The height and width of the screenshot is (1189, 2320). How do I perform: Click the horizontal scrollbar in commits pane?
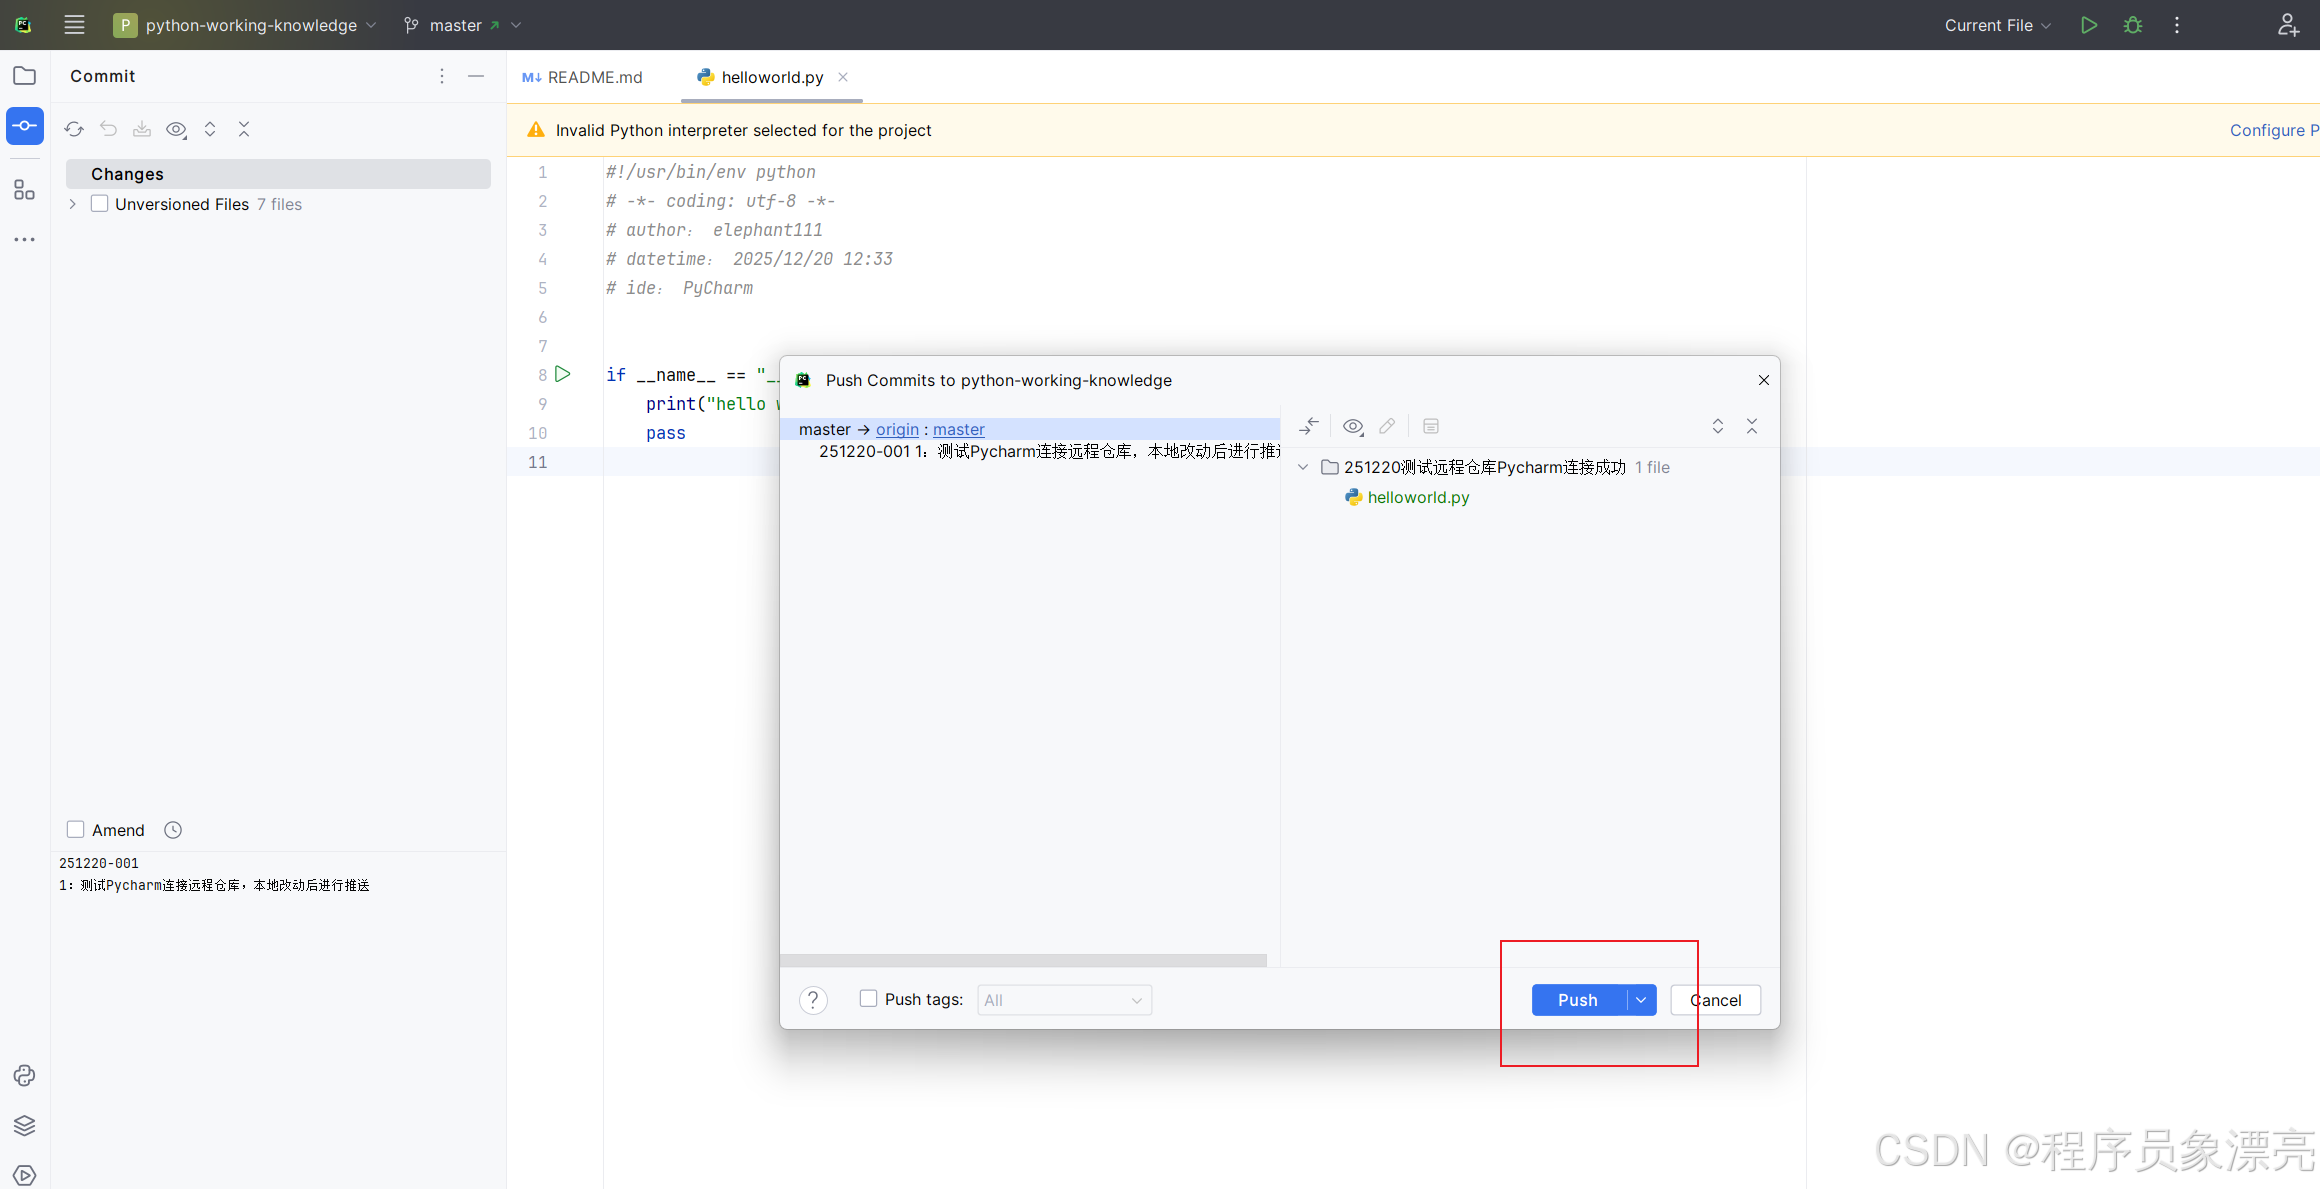tap(1022, 960)
